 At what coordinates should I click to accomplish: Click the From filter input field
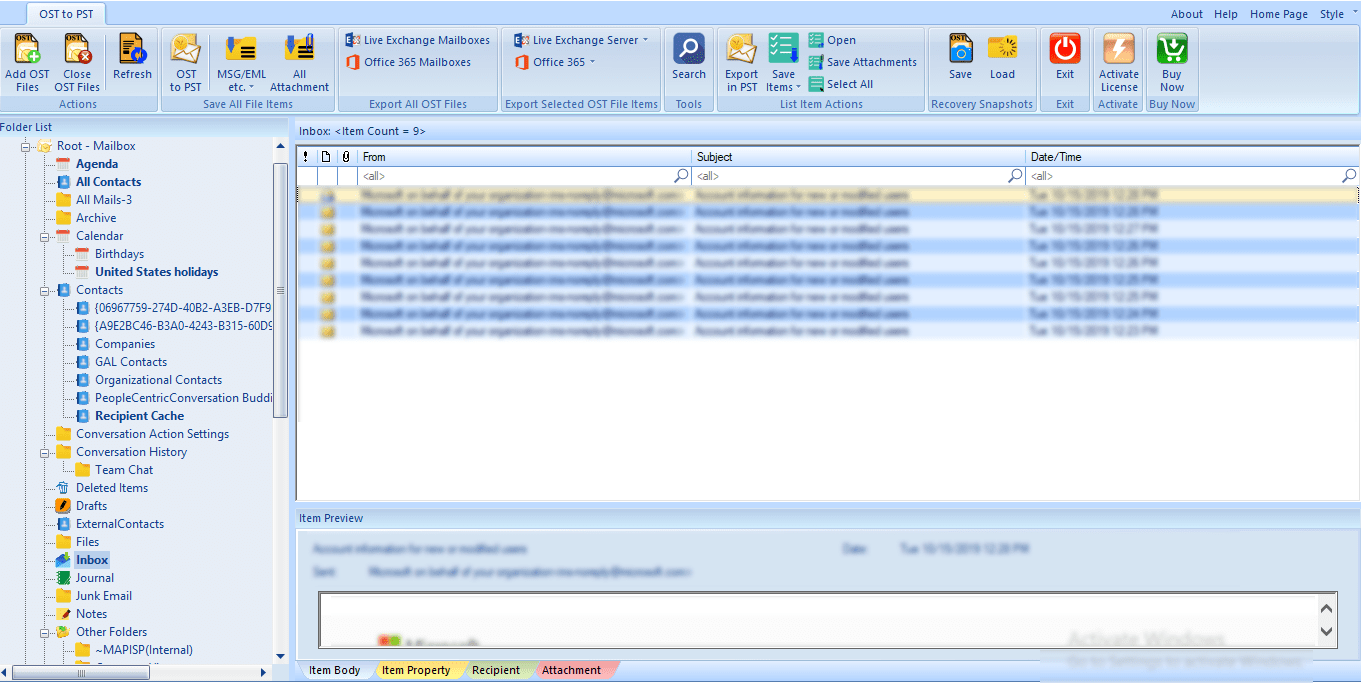point(524,176)
